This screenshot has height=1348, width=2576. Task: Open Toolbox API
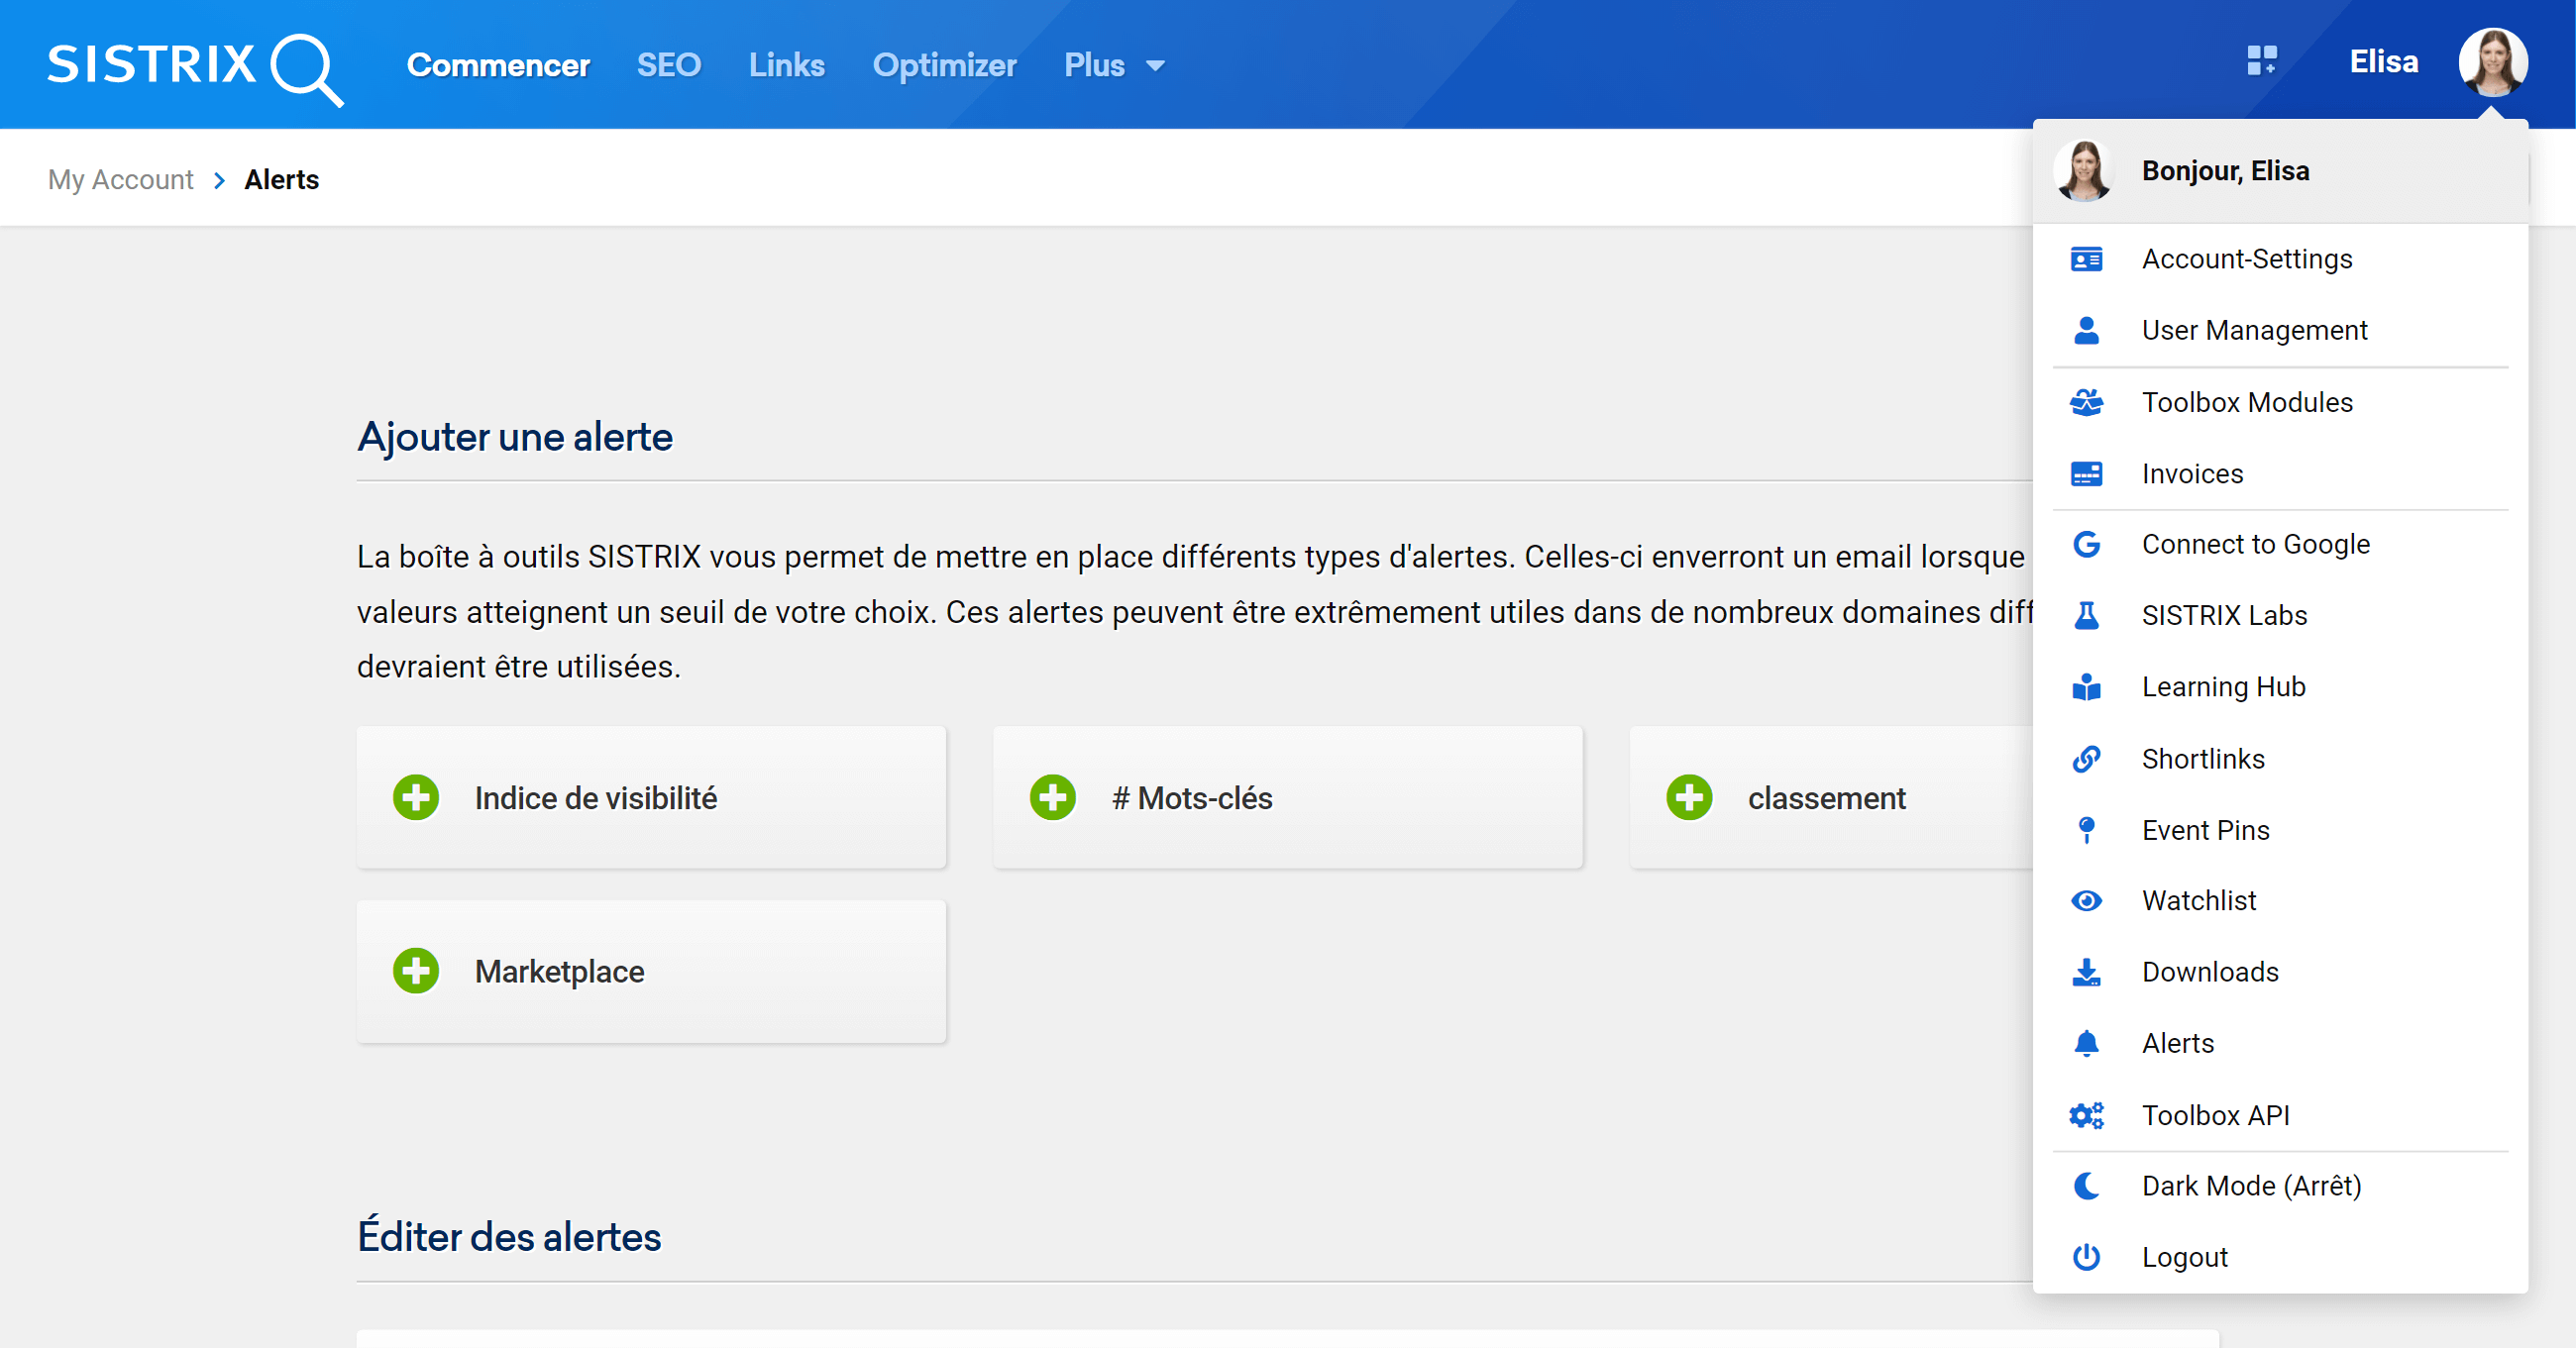tap(2280, 1115)
